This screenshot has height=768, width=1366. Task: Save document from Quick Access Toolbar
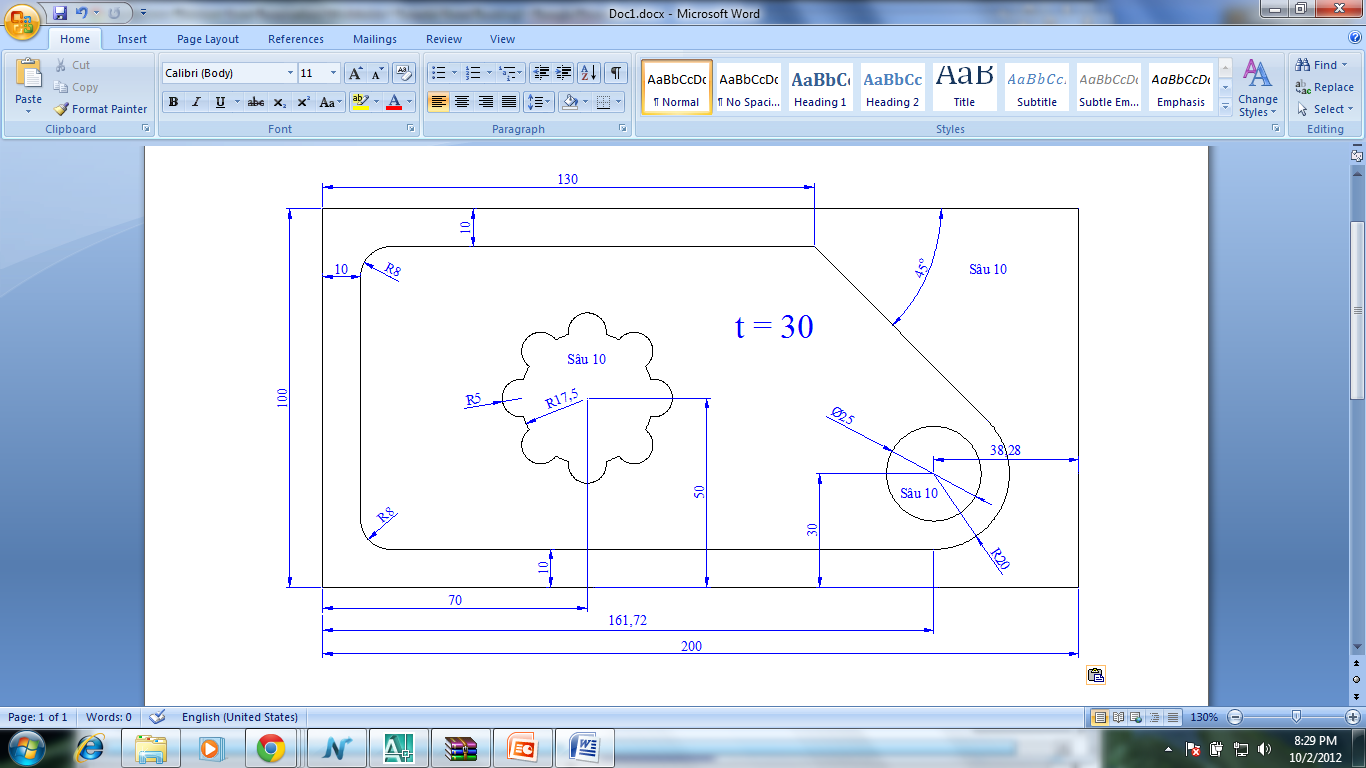60,14
